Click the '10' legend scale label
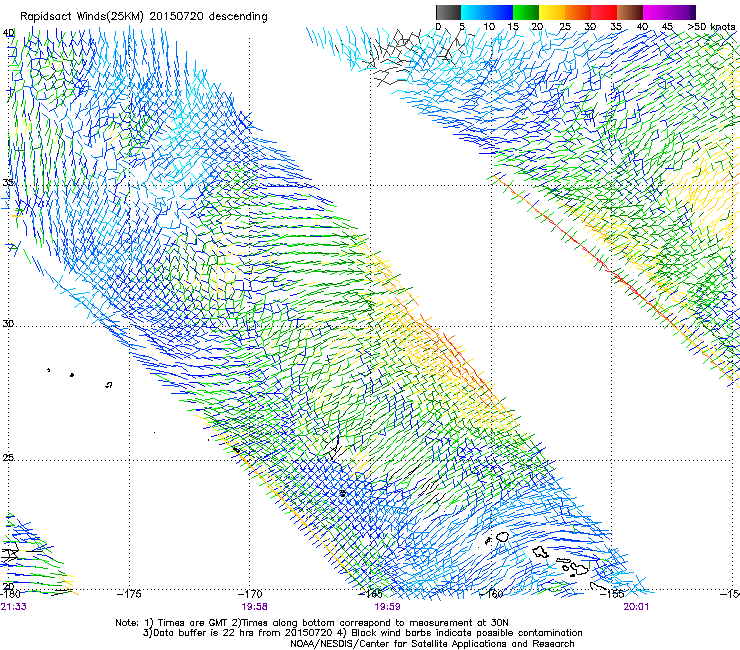 (489, 27)
